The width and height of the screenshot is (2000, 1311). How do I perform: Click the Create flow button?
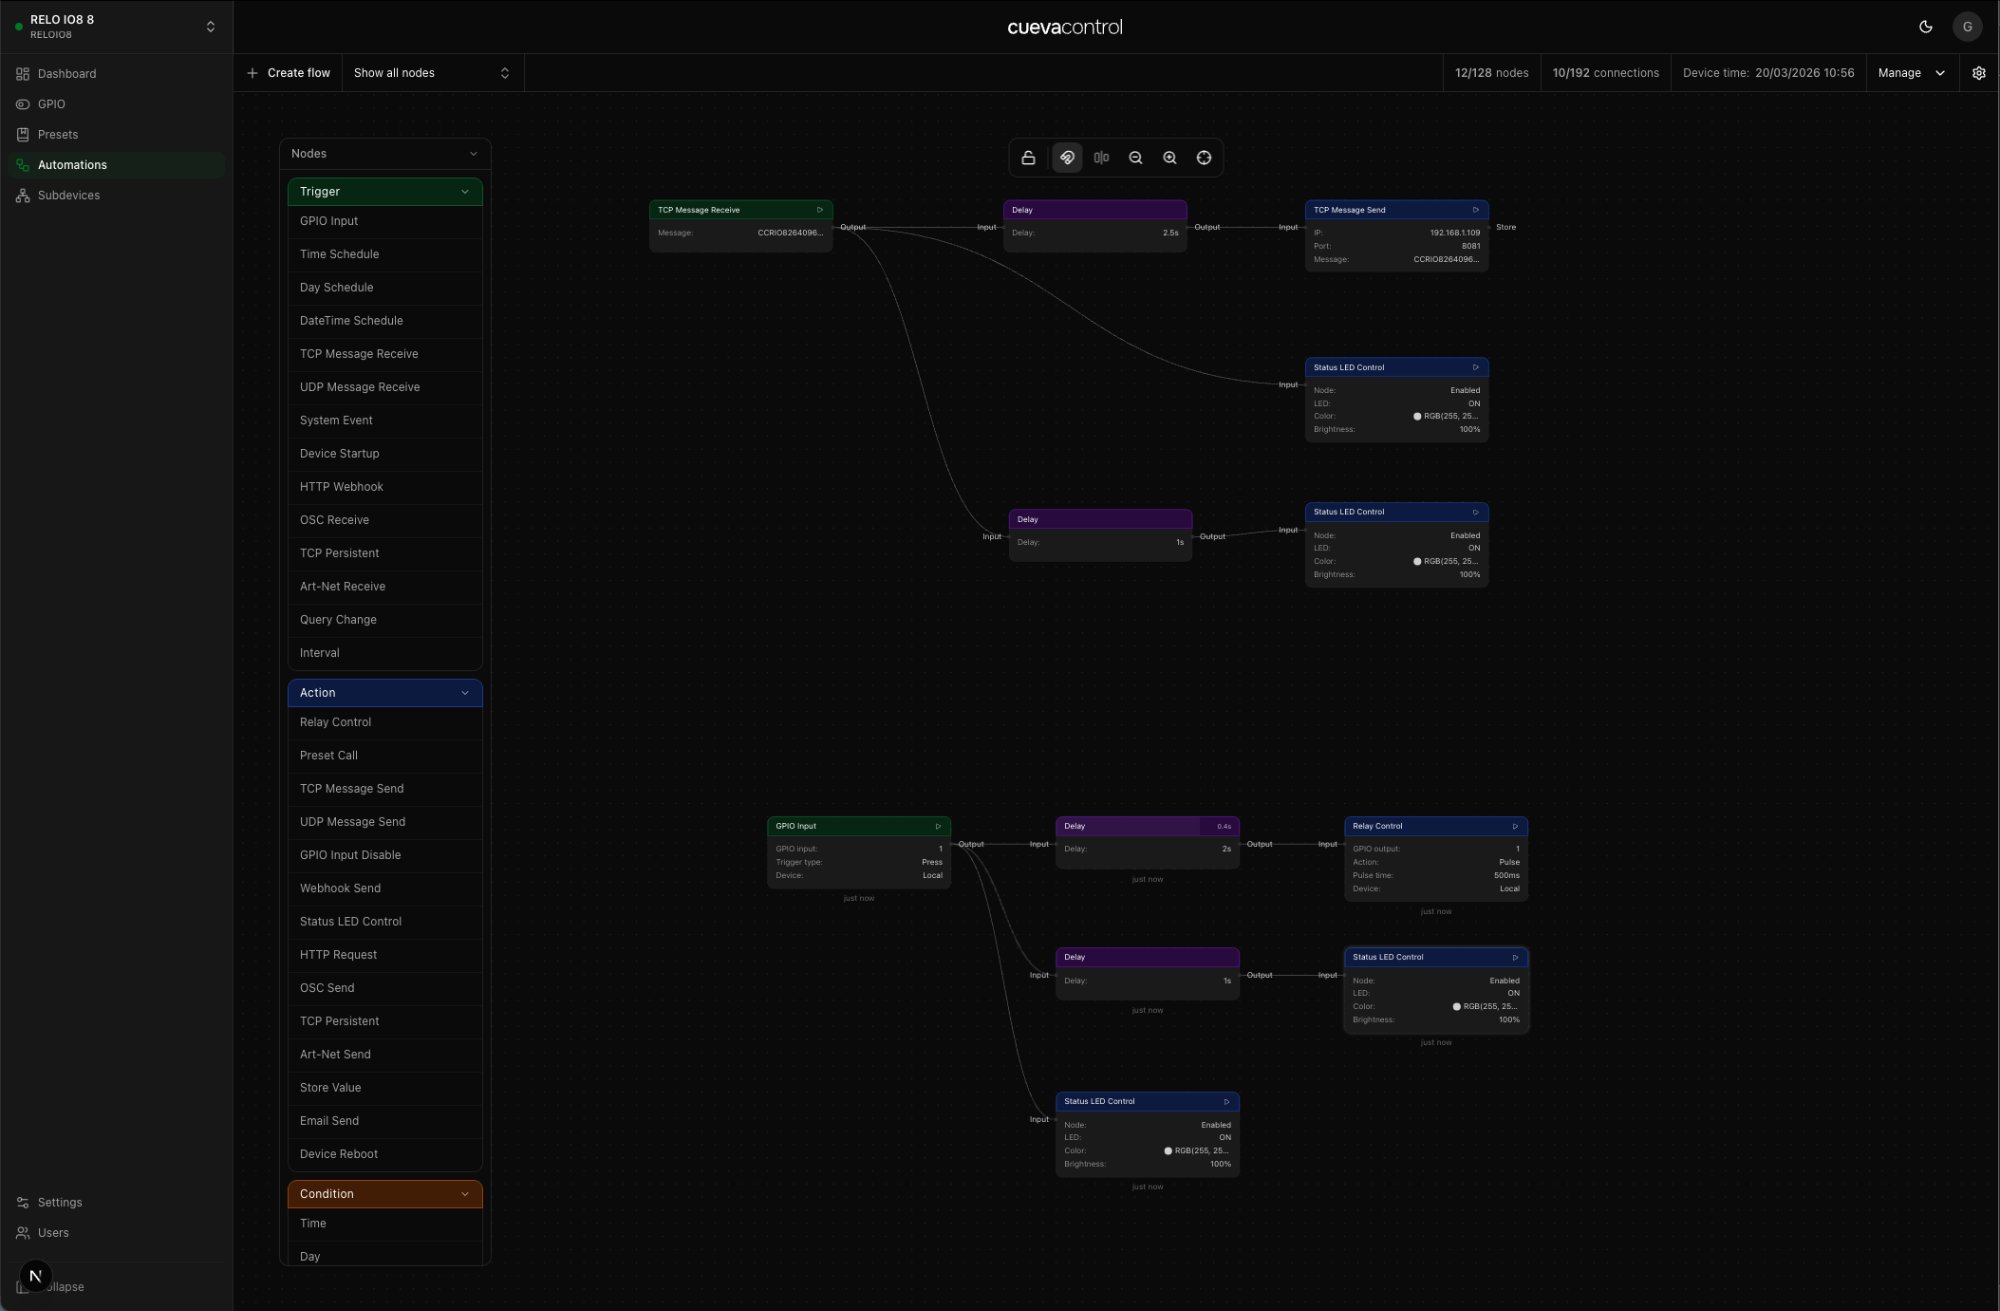click(288, 72)
